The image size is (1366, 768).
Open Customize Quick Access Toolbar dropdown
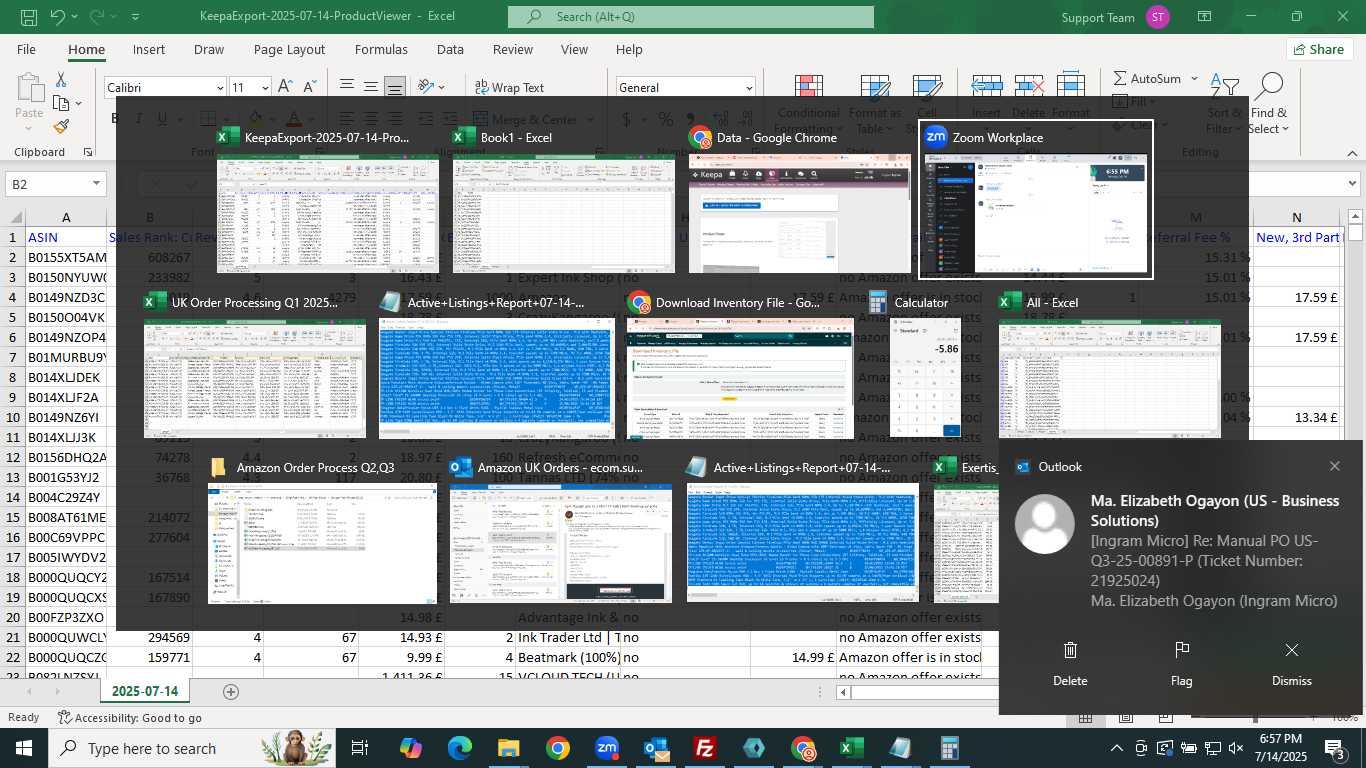[x=135, y=18]
